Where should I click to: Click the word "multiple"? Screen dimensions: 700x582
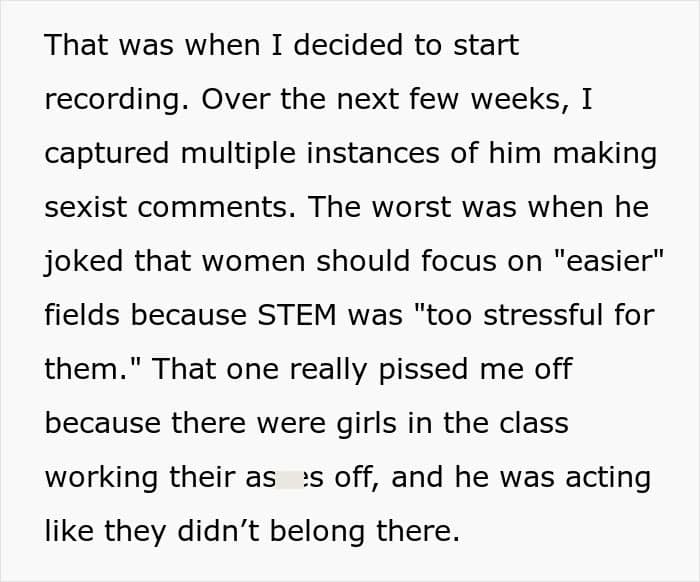click(238, 154)
